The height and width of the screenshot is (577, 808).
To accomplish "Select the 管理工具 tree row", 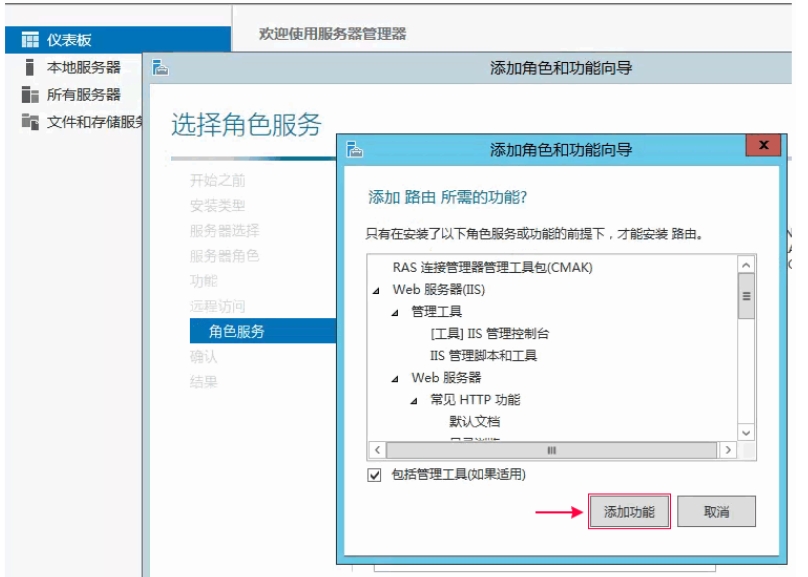I will tap(436, 311).
